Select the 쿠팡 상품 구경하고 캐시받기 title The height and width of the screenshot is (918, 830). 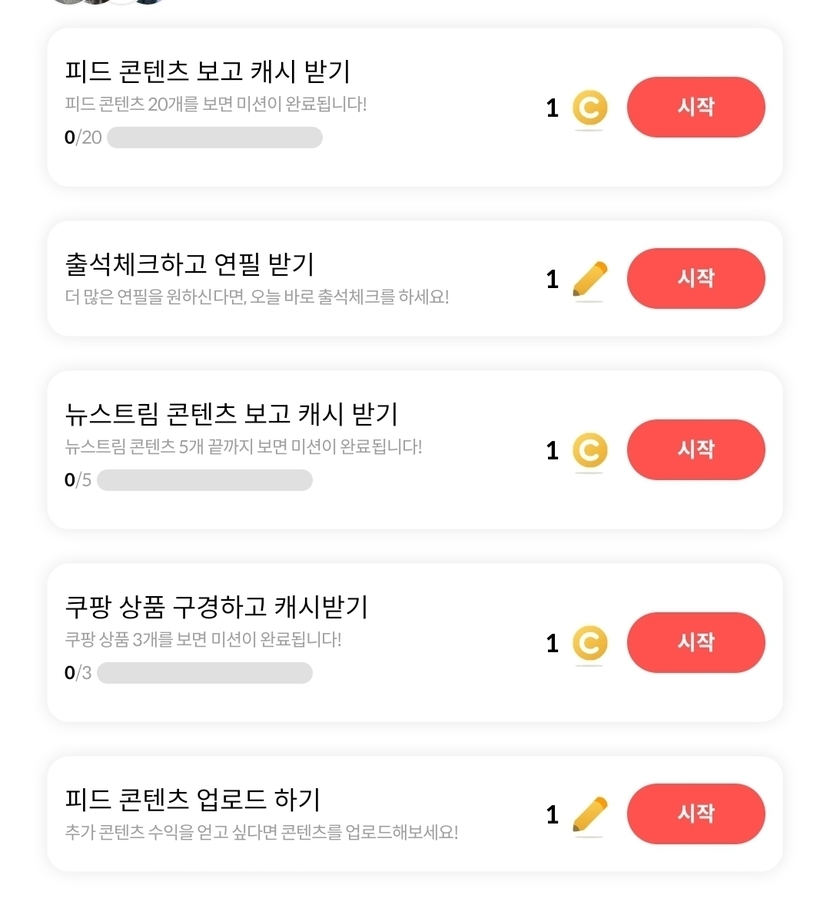(216, 606)
